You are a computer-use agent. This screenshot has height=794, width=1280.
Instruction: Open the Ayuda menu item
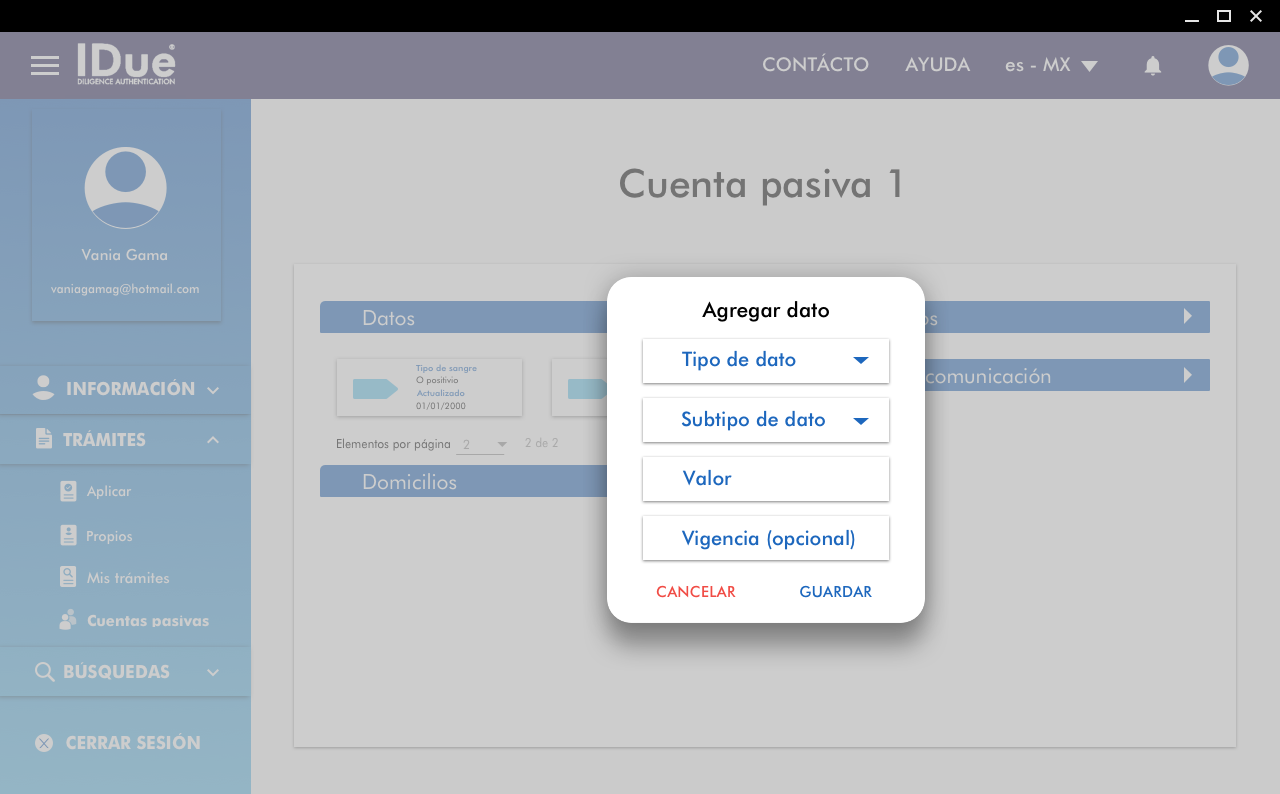(x=937, y=65)
